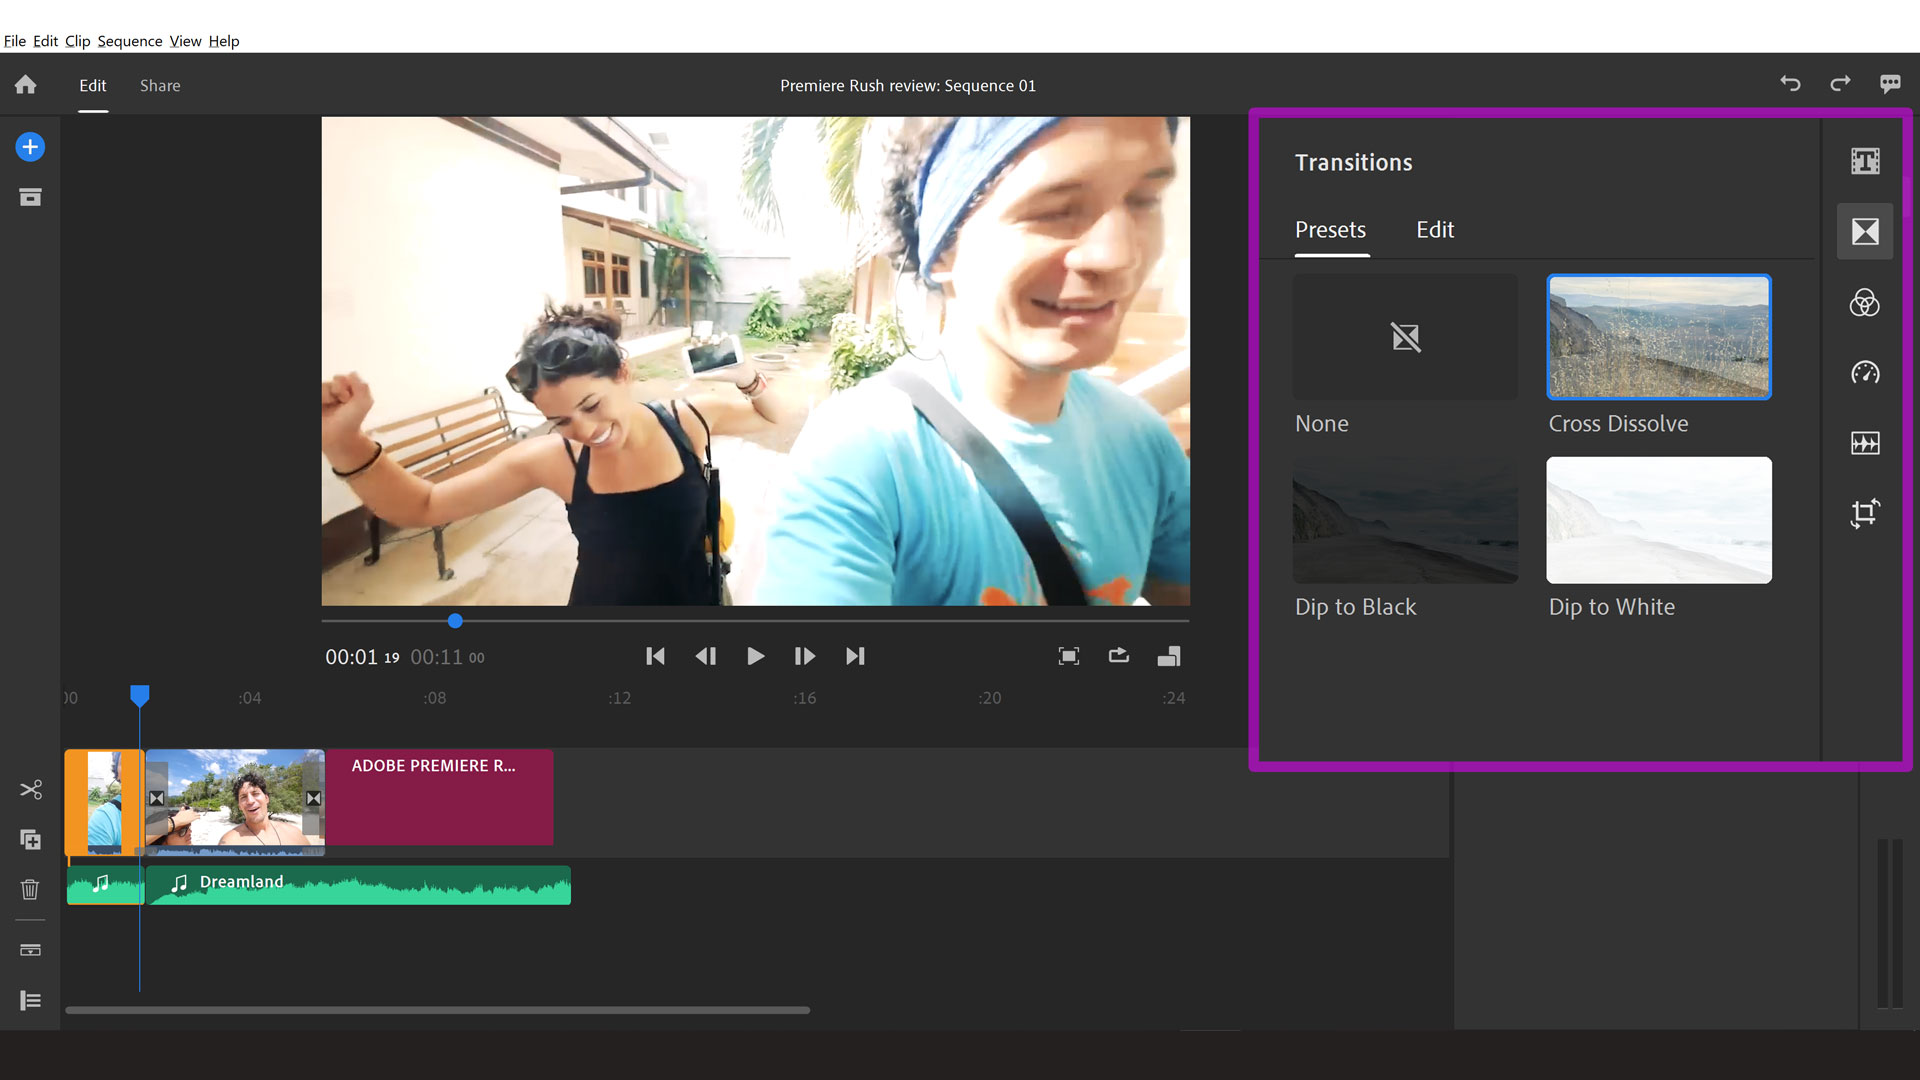
Task: Open the File menu
Action: pos(13,40)
